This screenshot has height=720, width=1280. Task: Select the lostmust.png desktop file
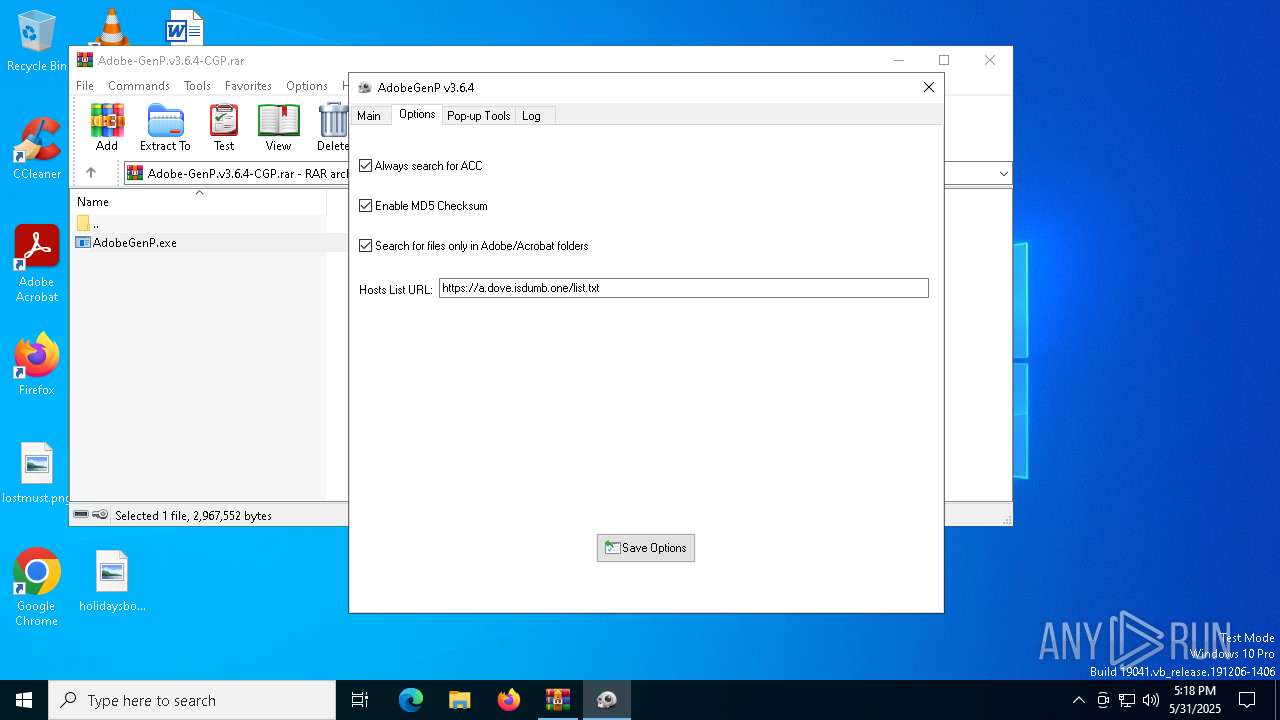37,473
